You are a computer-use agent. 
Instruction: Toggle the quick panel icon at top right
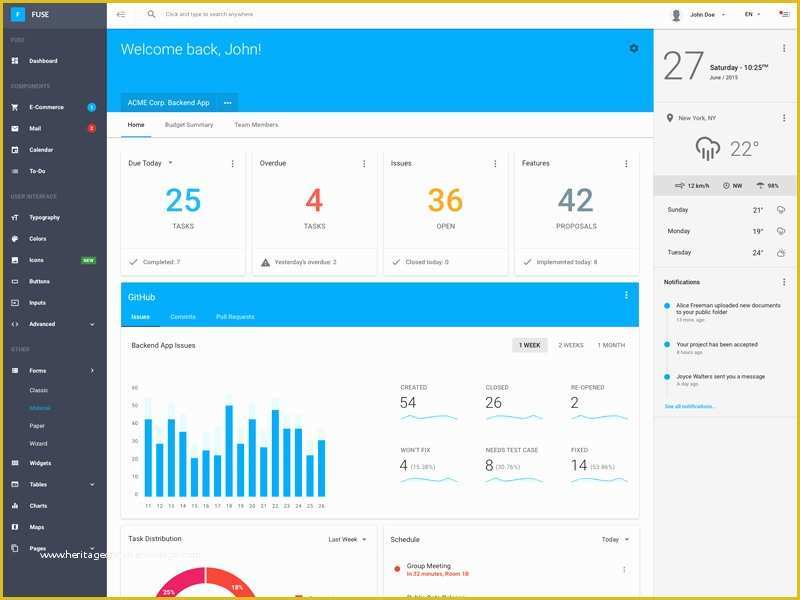click(x=784, y=14)
